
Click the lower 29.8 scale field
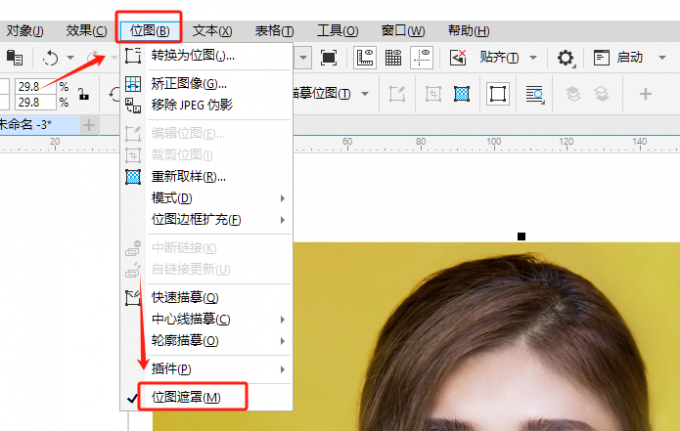pyautogui.click(x=35, y=102)
